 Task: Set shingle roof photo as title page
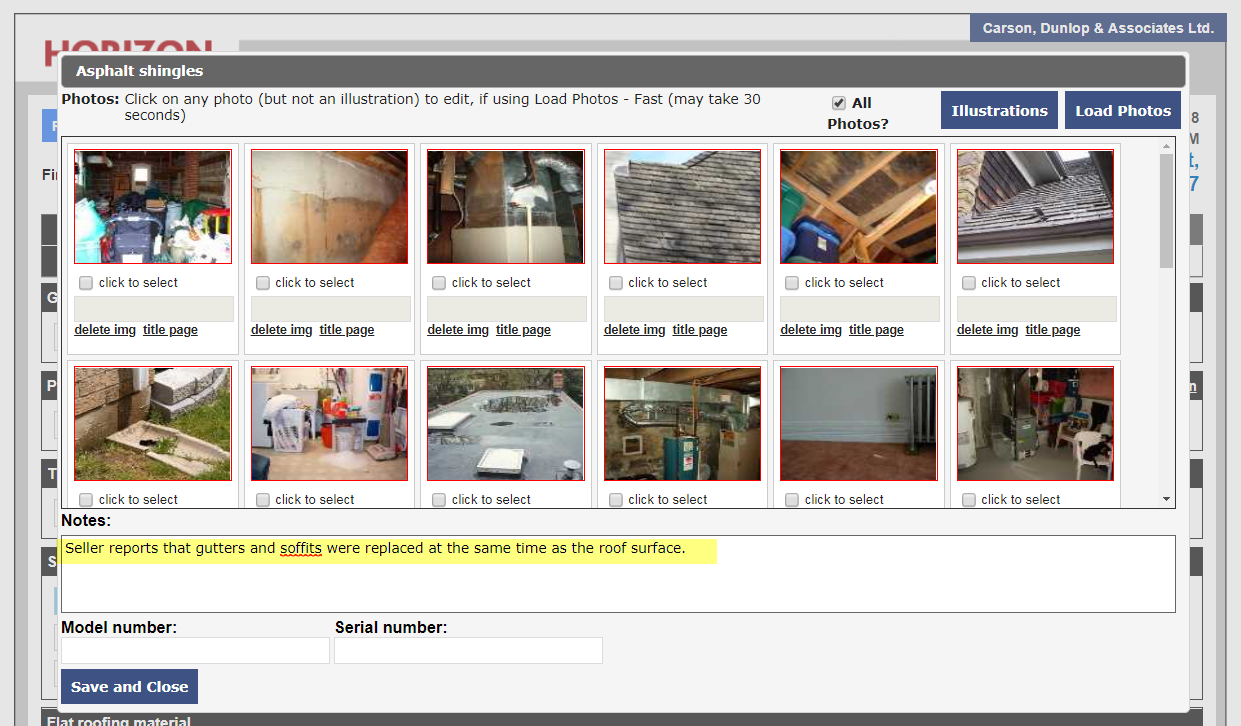pyautogui.click(x=700, y=330)
